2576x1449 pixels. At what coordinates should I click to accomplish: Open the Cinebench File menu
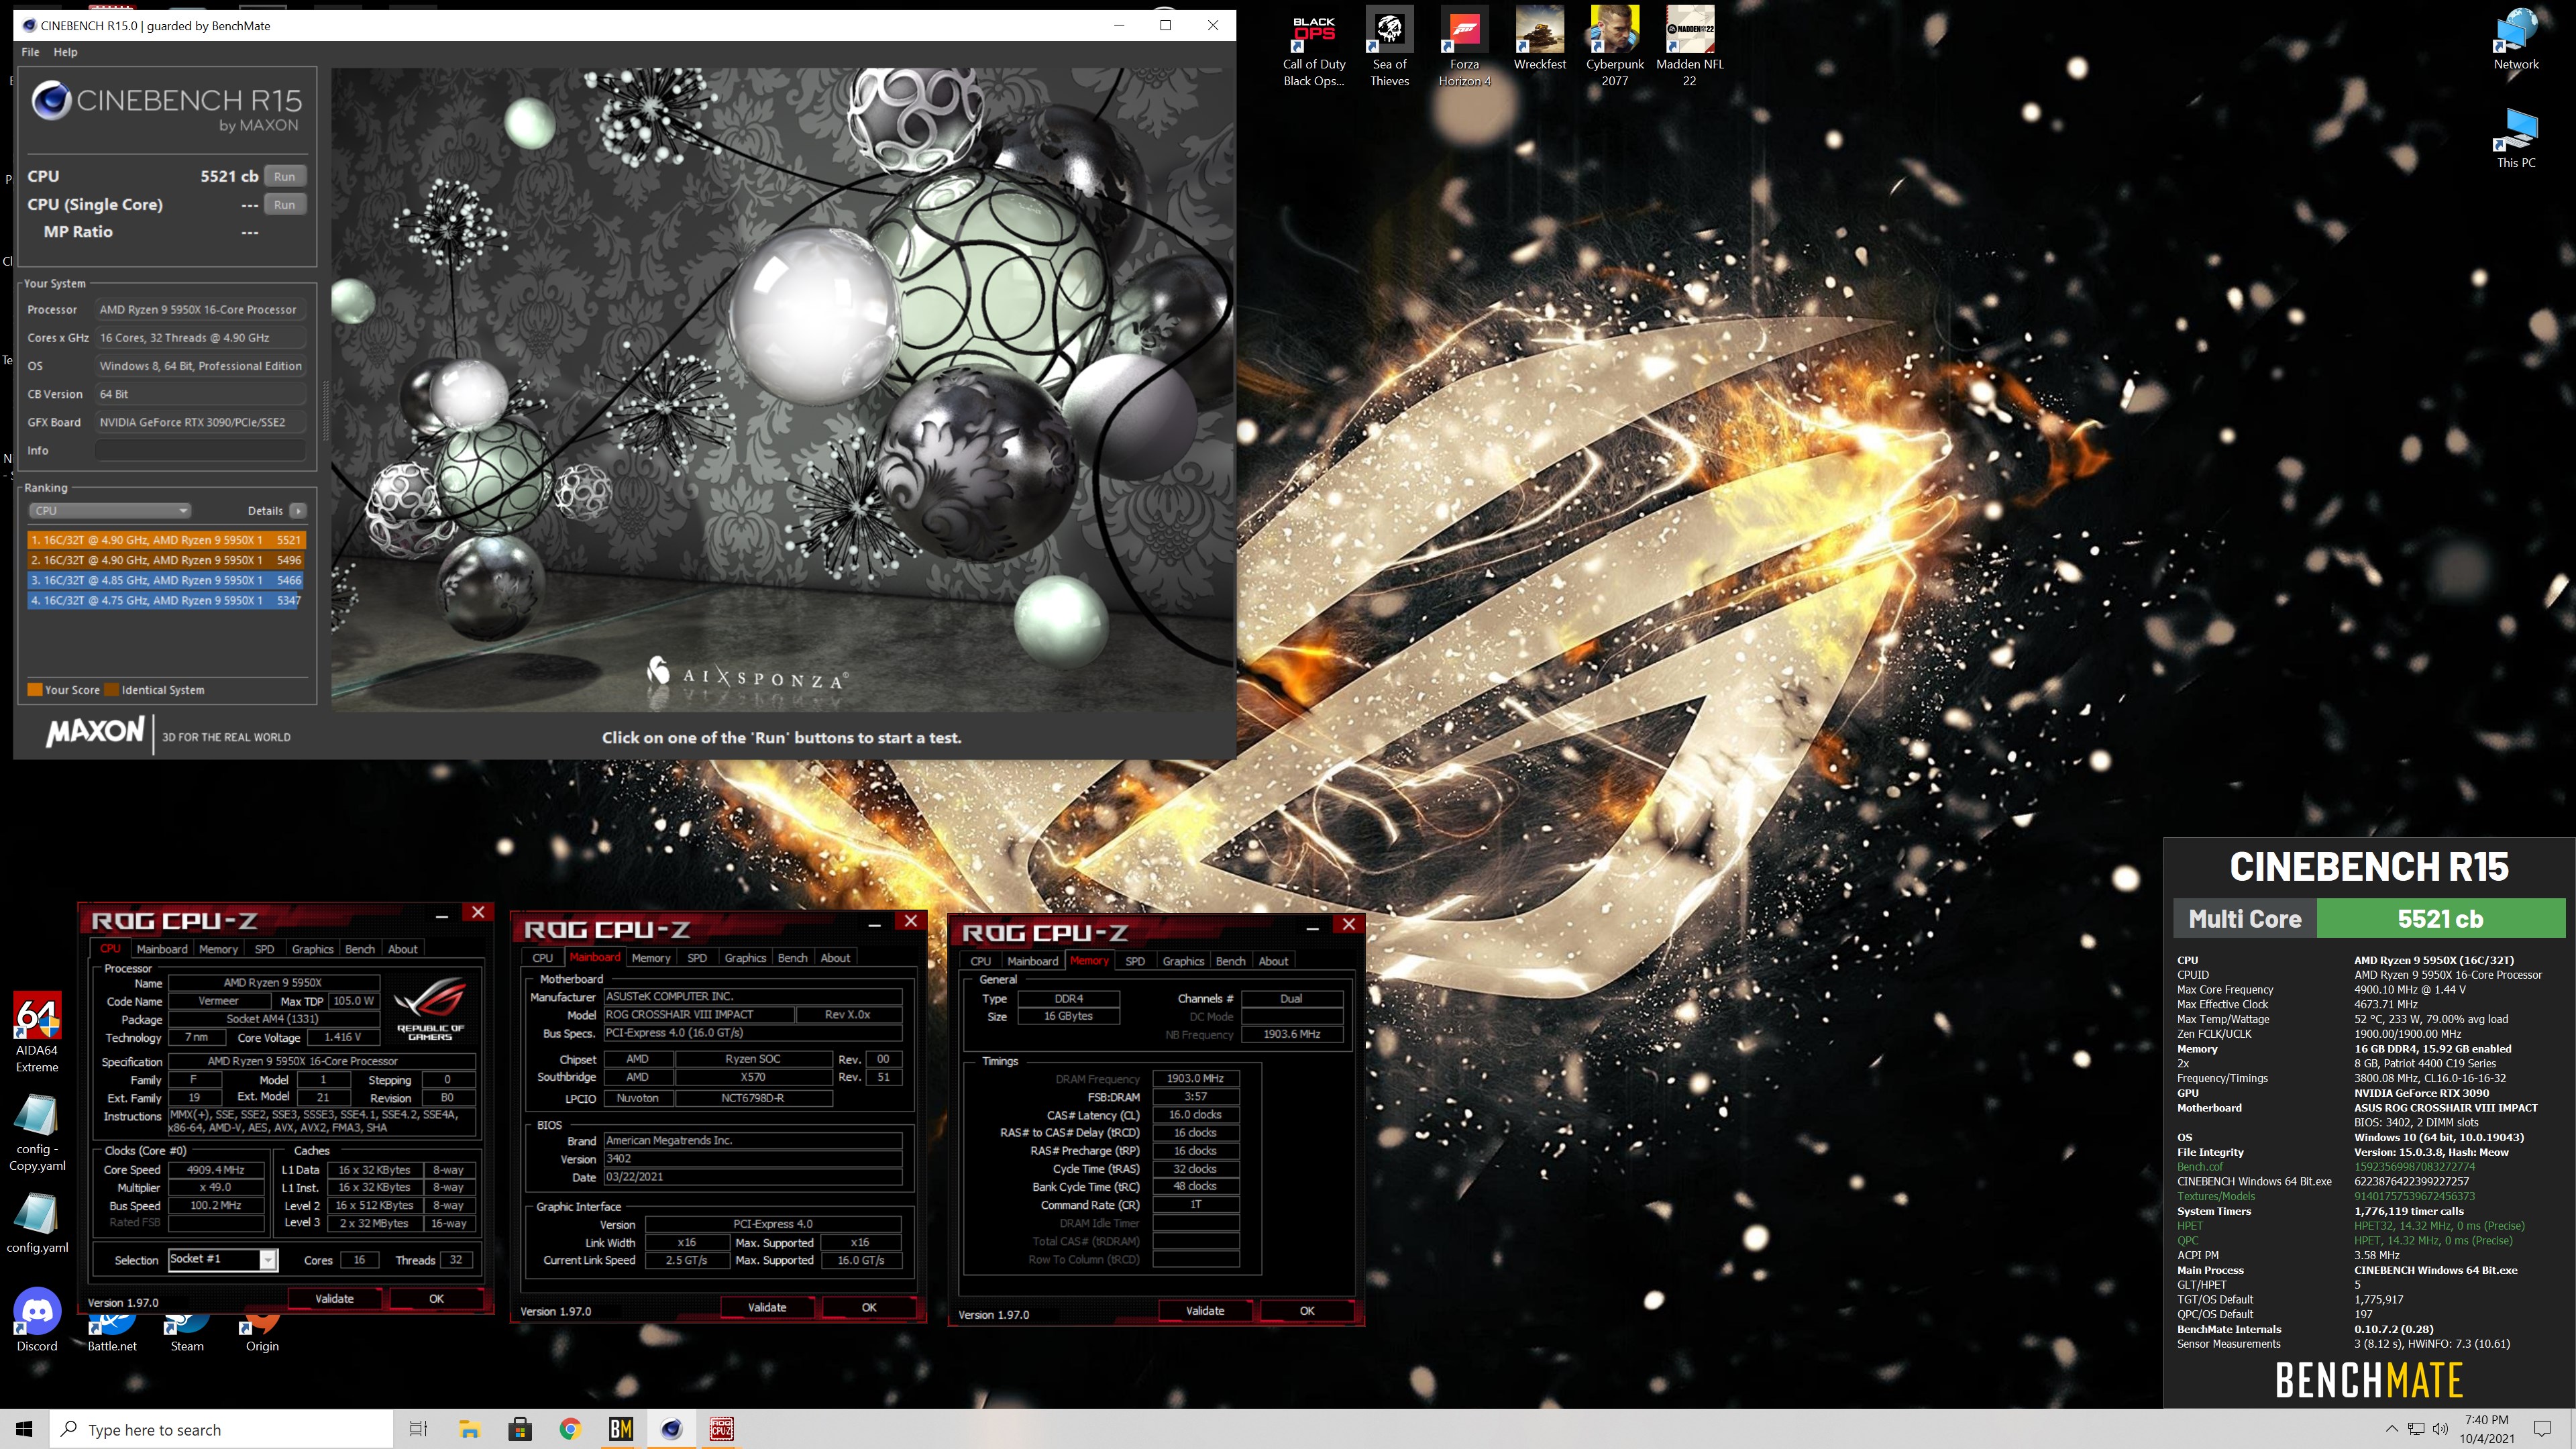(x=30, y=52)
